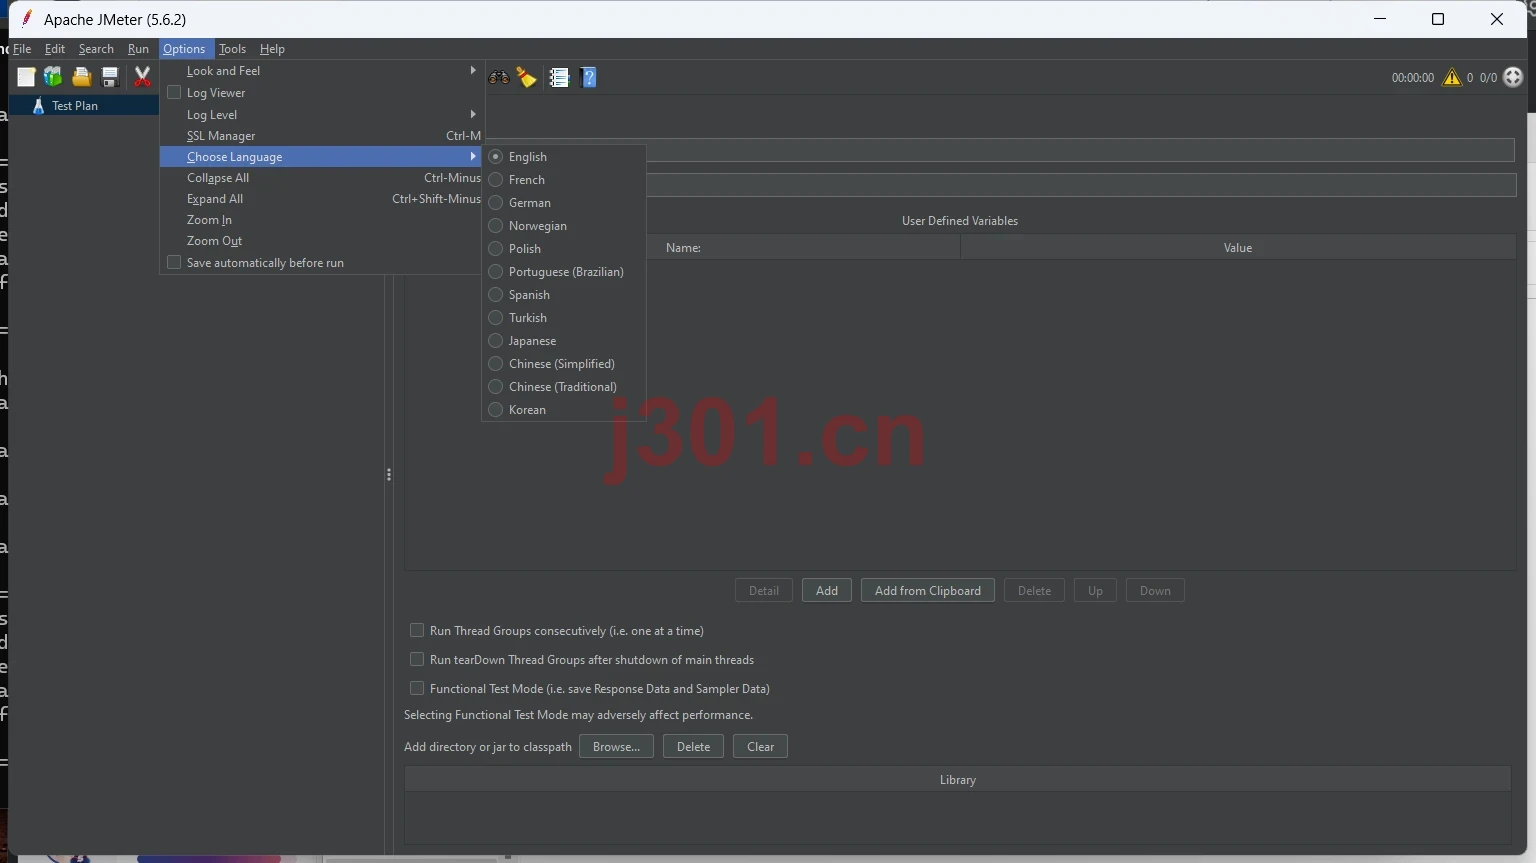Enable the Log Viewer checkbox
This screenshot has width=1536, height=863.
[x=174, y=92]
